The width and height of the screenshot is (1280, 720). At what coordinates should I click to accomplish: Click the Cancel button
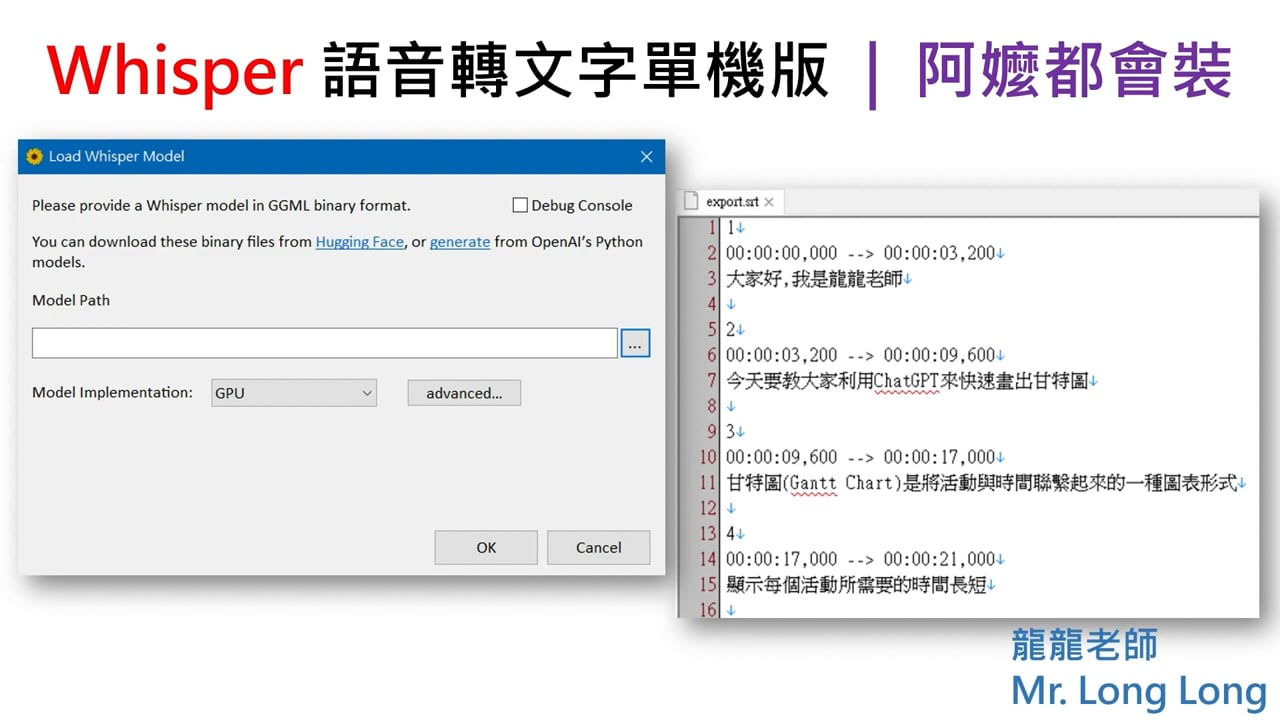tap(599, 547)
